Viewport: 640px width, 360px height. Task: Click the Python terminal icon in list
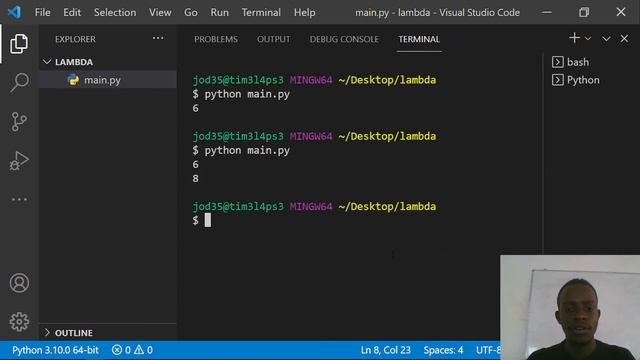(x=558, y=80)
